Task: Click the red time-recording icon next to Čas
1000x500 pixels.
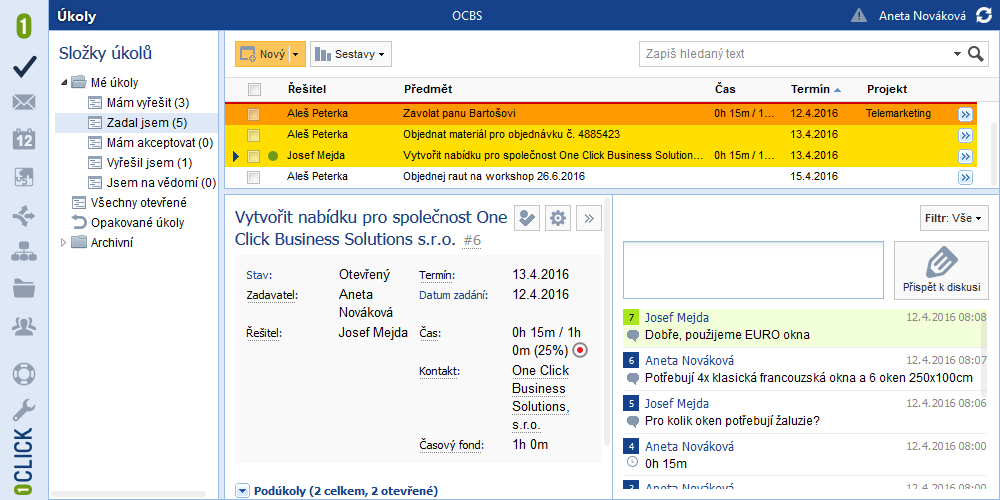Action: tap(579, 350)
